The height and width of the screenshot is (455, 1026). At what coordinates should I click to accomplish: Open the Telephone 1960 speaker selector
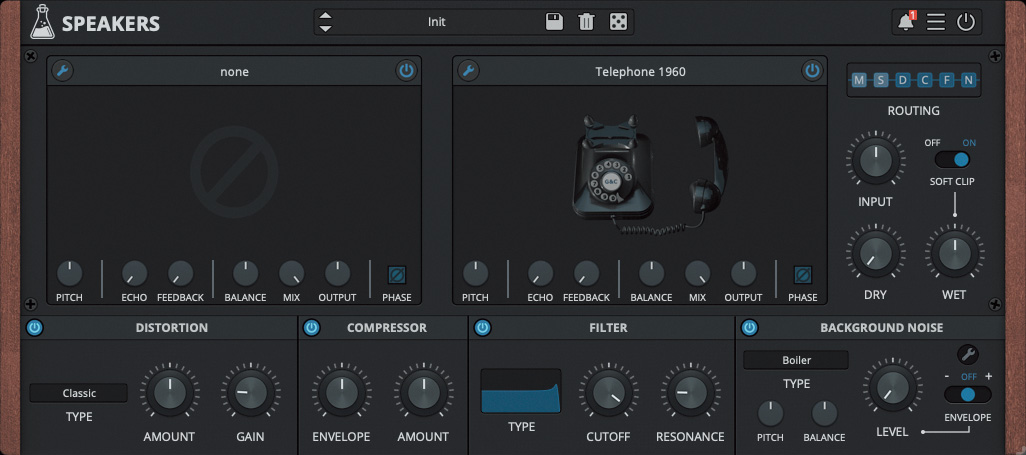pyautogui.click(x=640, y=71)
